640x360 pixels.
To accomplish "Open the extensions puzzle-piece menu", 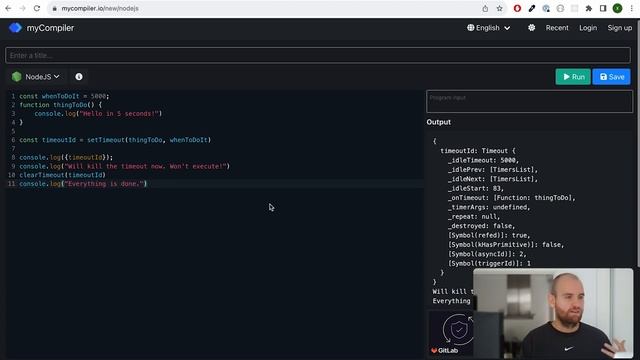I will 589,8.
